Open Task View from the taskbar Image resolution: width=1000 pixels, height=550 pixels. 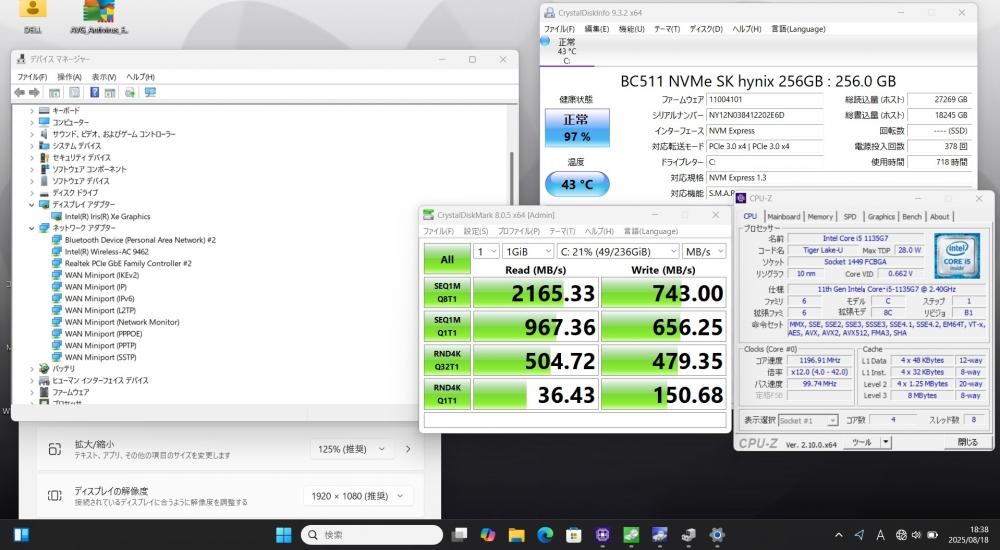(459, 535)
